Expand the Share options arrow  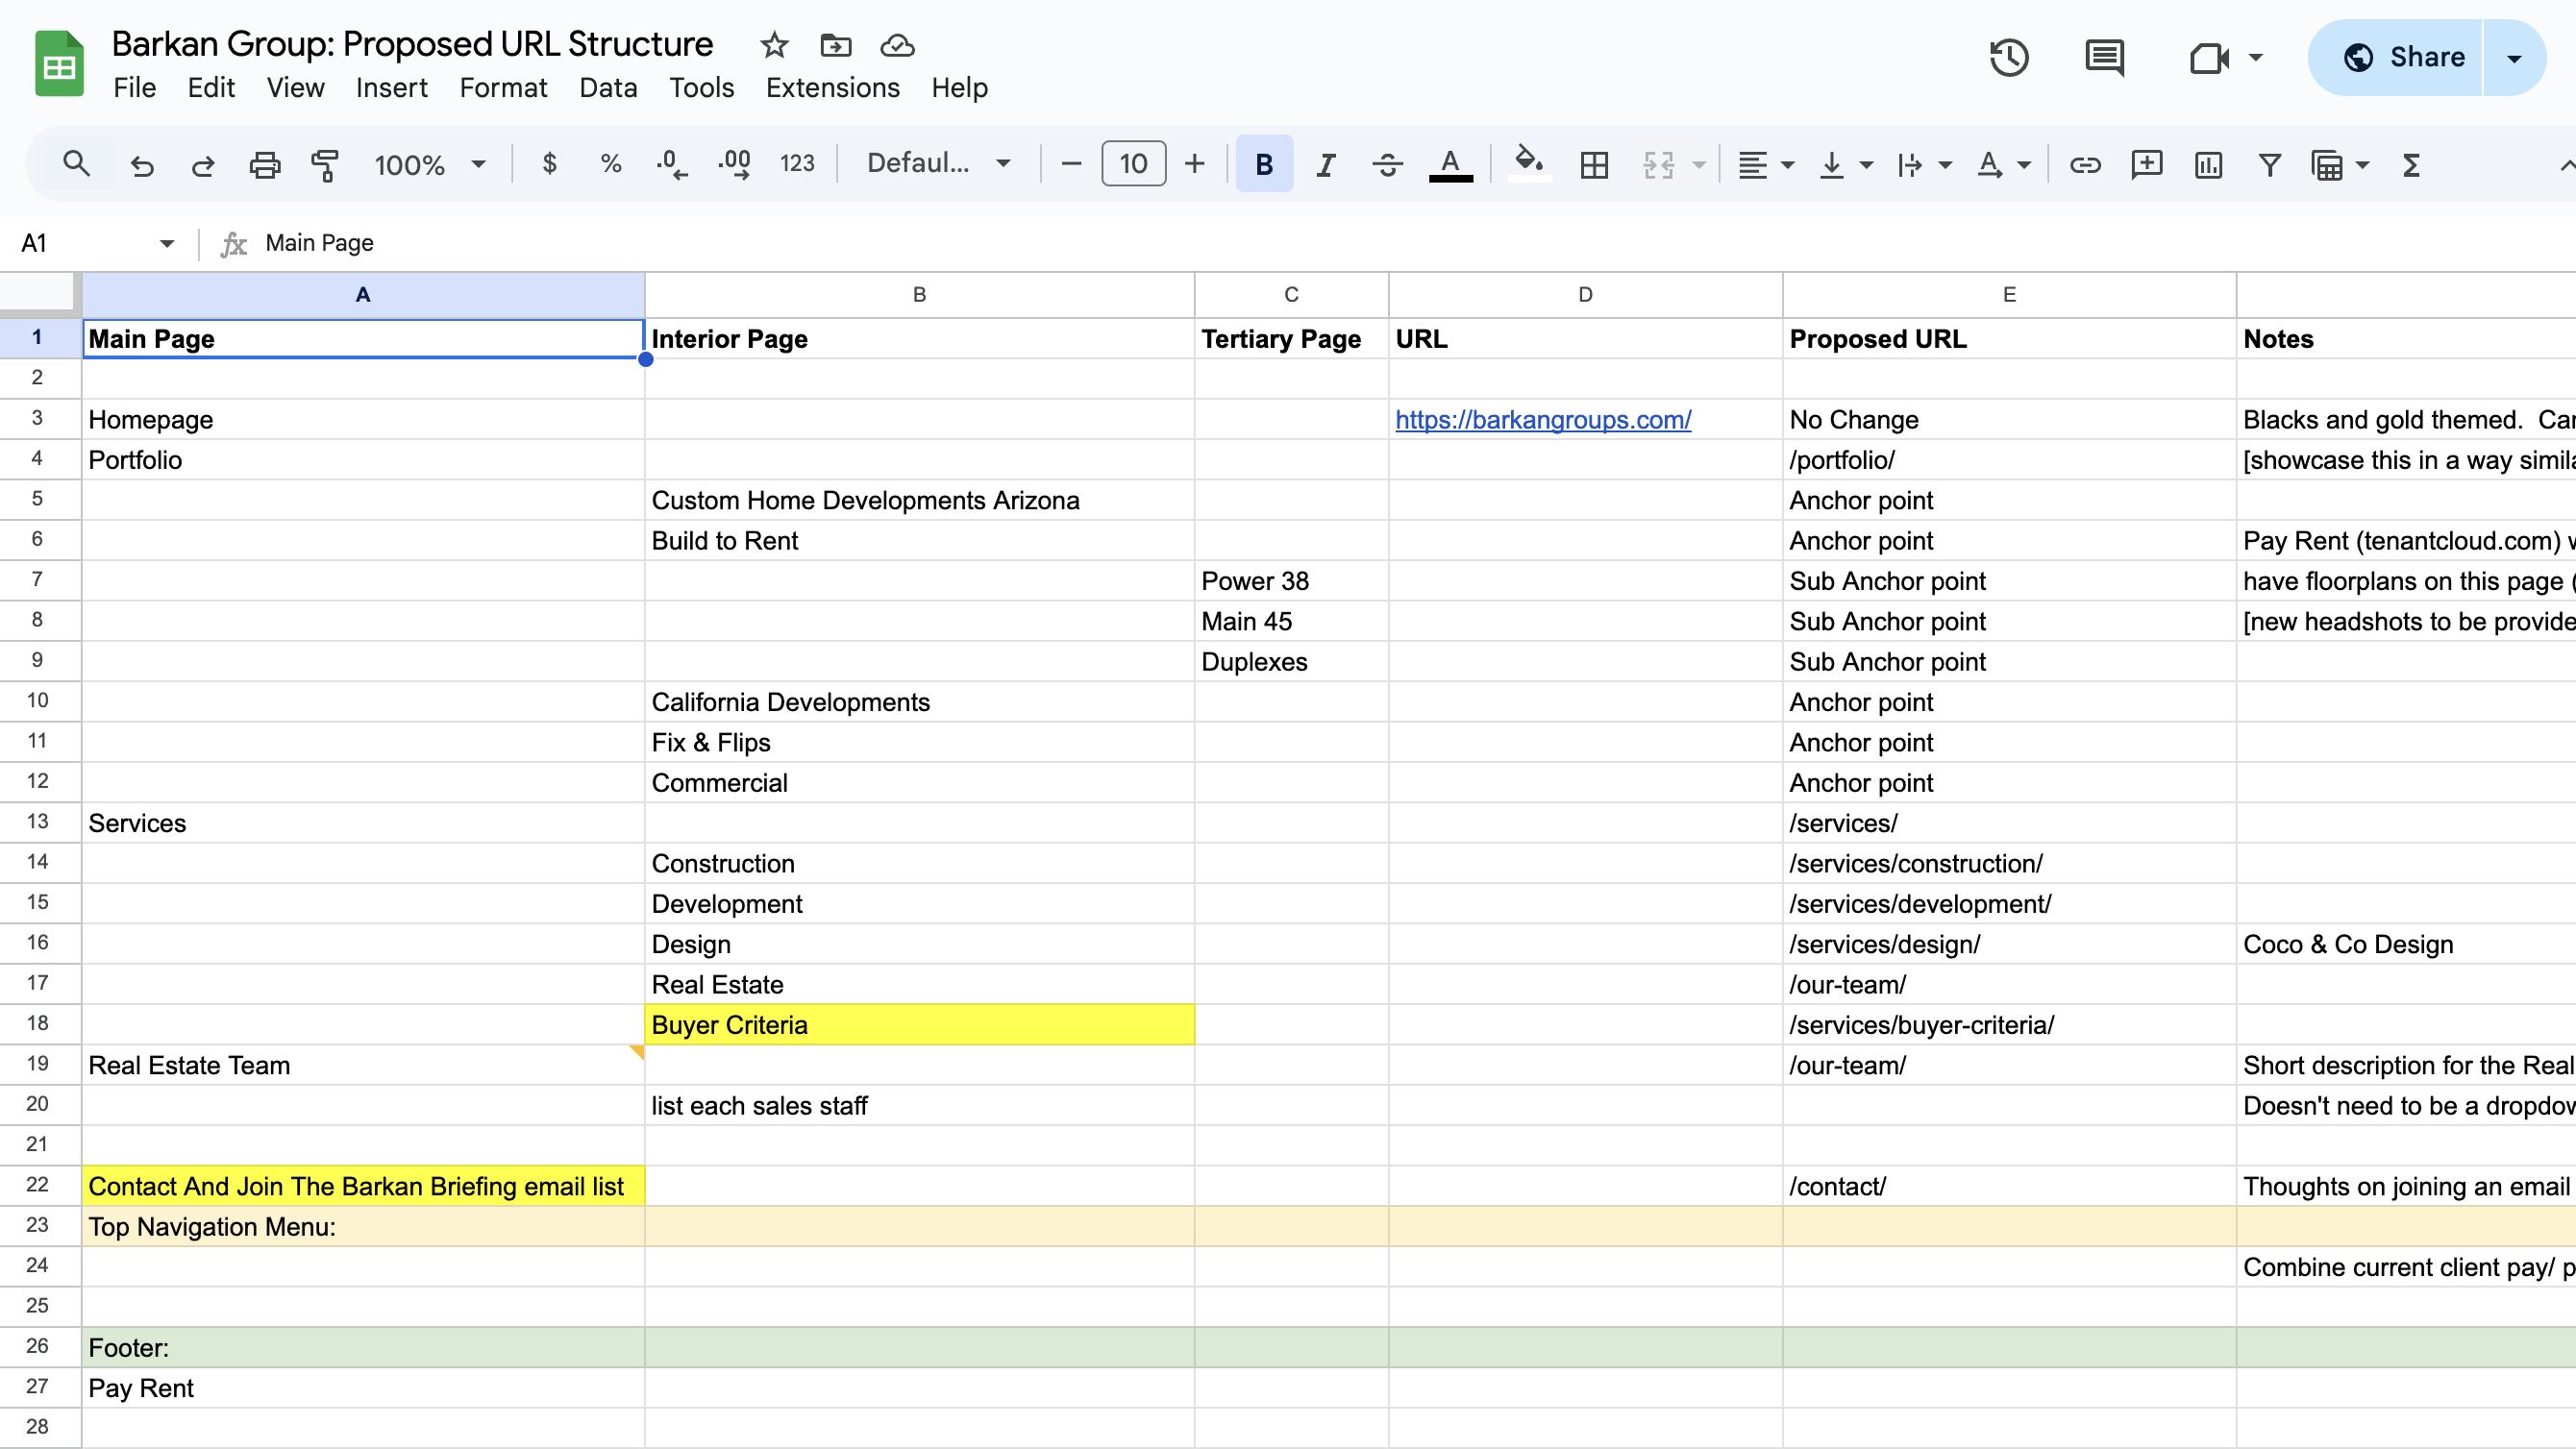(x=2514, y=57)
